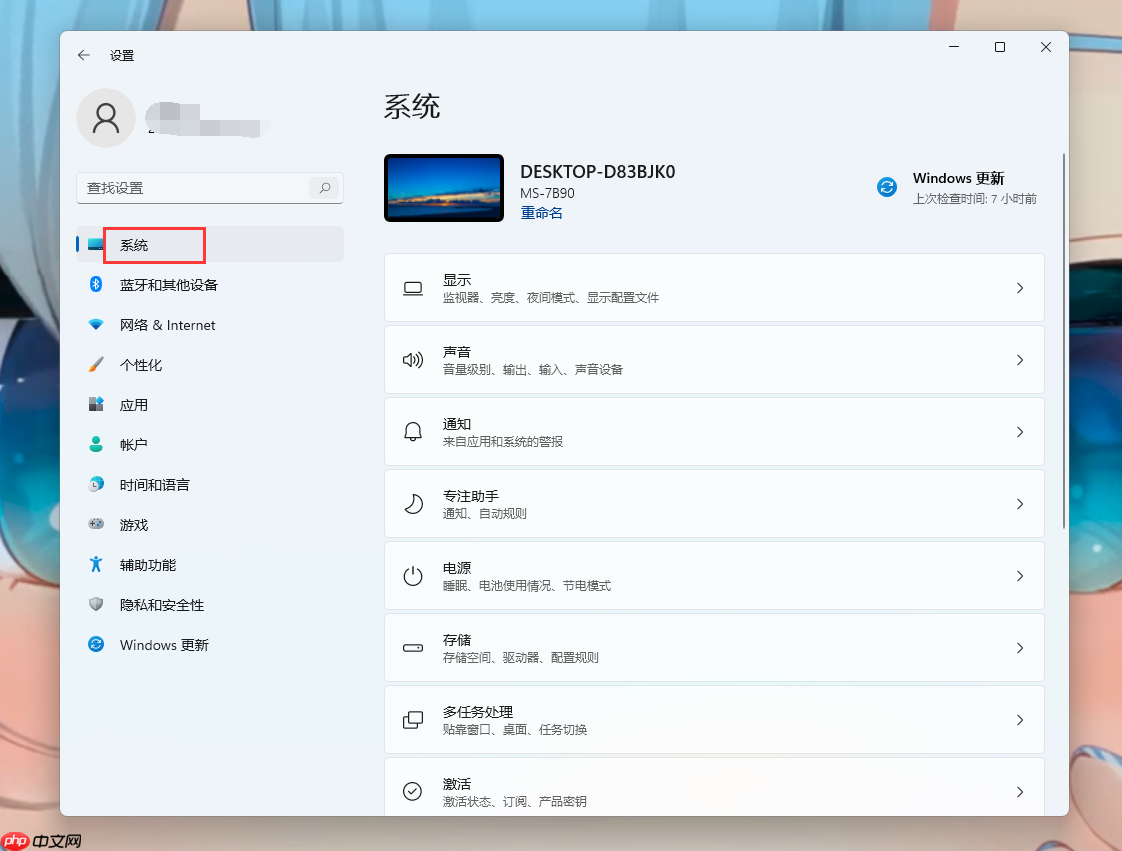The image size is (1122, 851).
Task: Click the globe icon for 网络 & Internet
Action: pyautogui.click(x=96, y=324)
